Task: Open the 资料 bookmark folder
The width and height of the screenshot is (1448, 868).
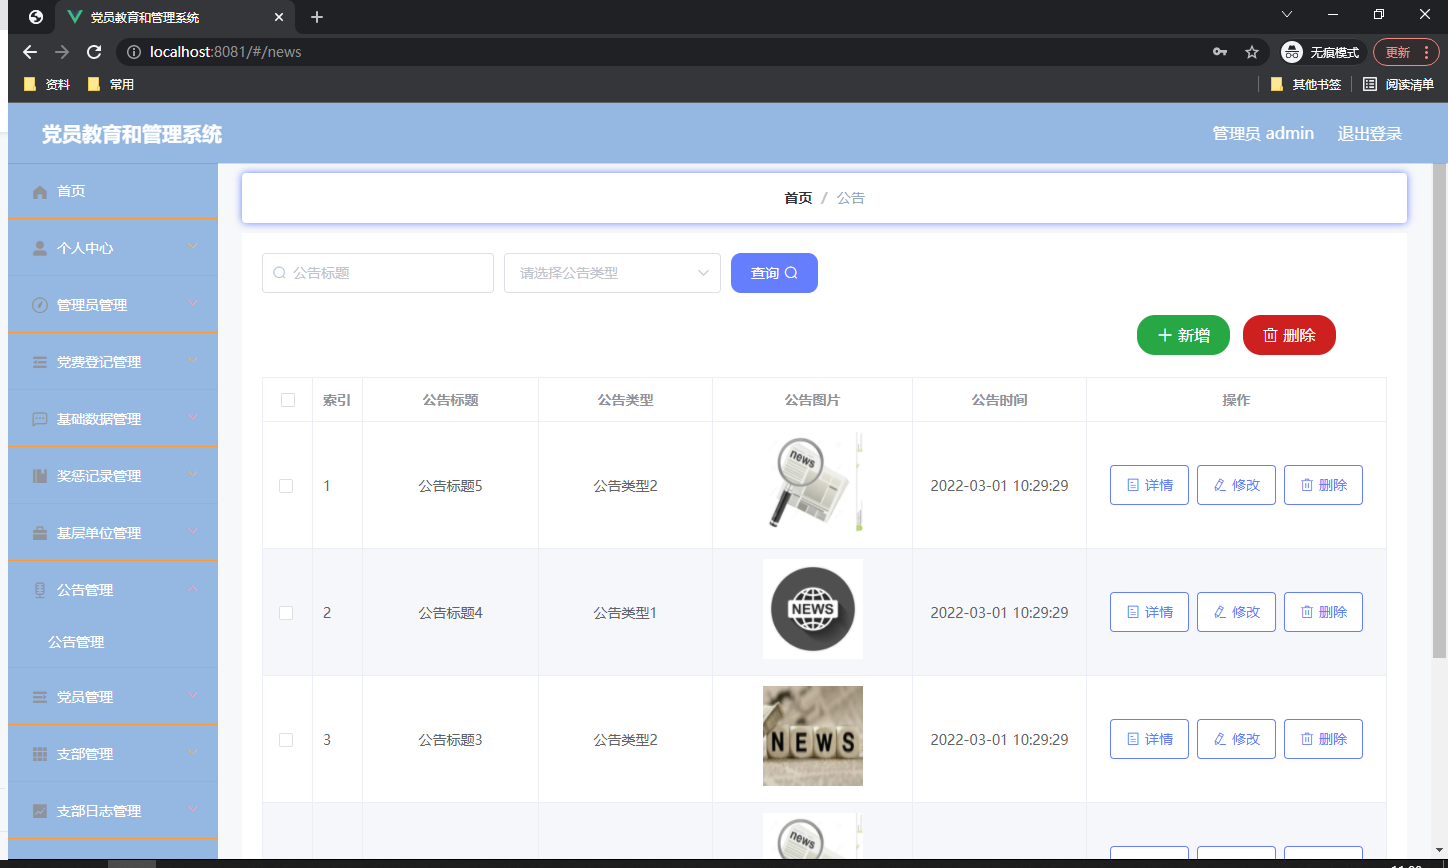Action: pyautogui.click(x=47, y=85)
